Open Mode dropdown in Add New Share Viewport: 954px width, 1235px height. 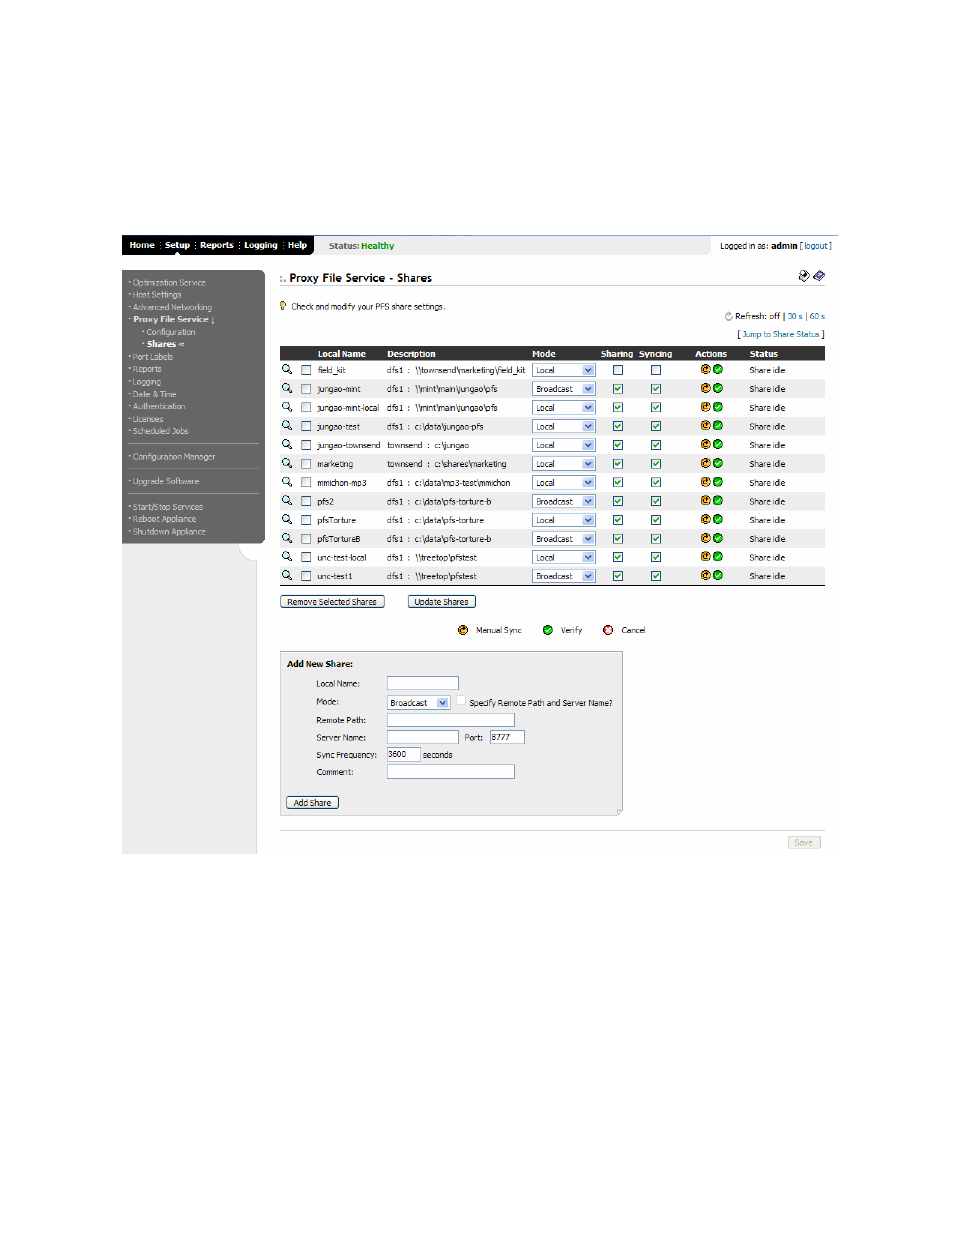click(x=418, y=703)
